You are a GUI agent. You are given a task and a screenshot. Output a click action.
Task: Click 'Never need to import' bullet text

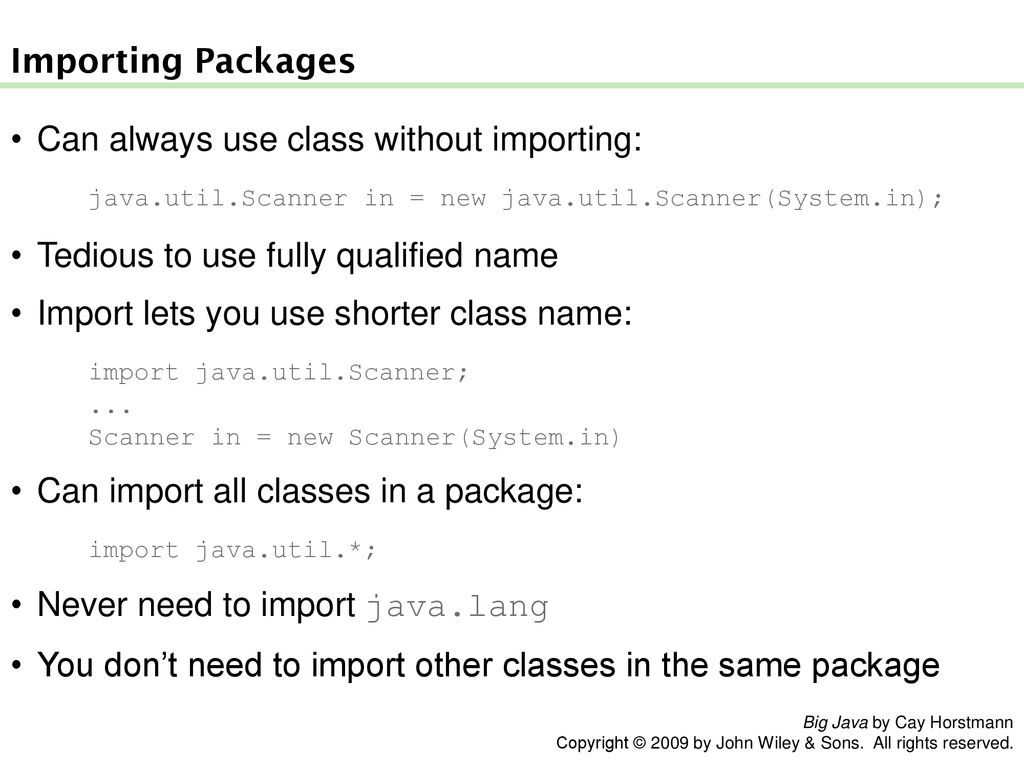197,605
